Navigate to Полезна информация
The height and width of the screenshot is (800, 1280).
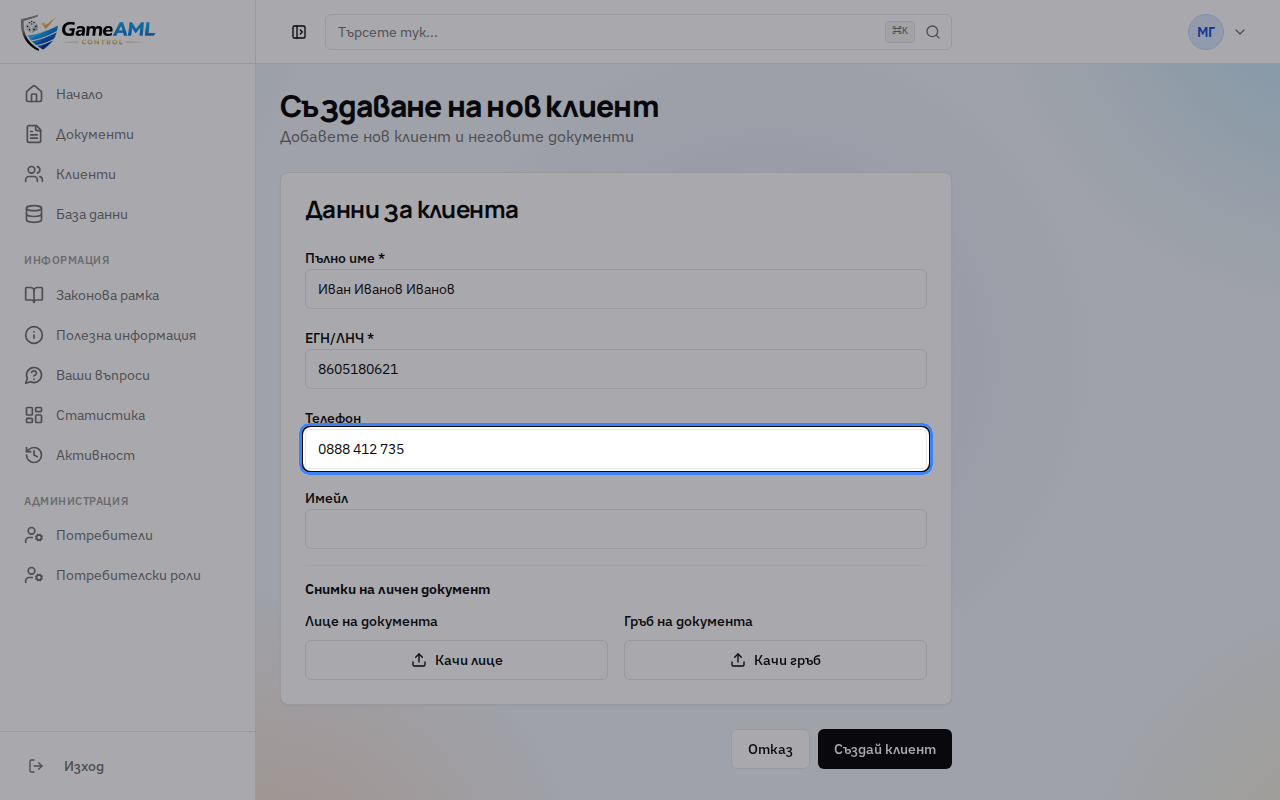[128, 335]
